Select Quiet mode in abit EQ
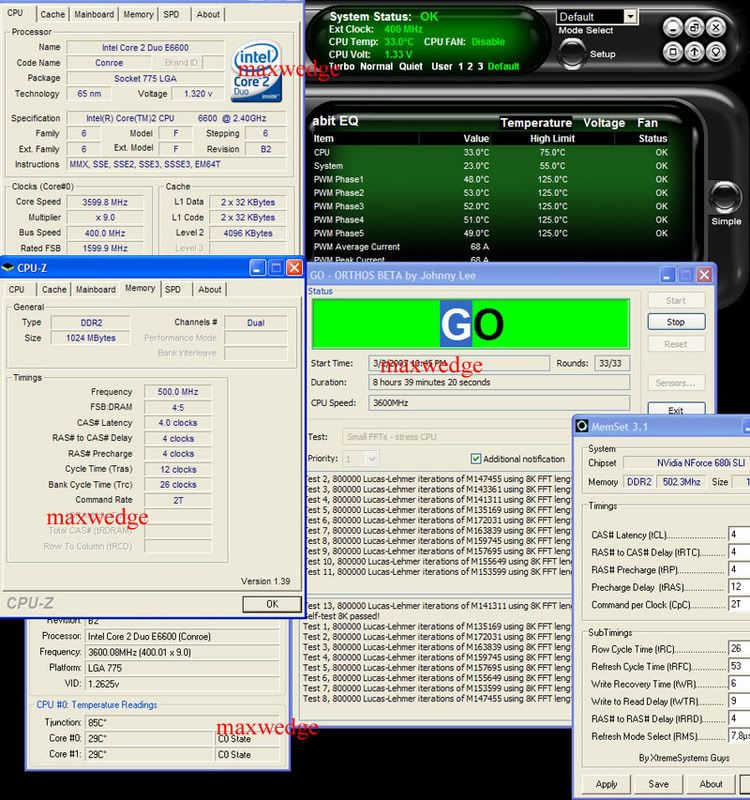The height and width of the screenshot is (800, 750). 411,66
